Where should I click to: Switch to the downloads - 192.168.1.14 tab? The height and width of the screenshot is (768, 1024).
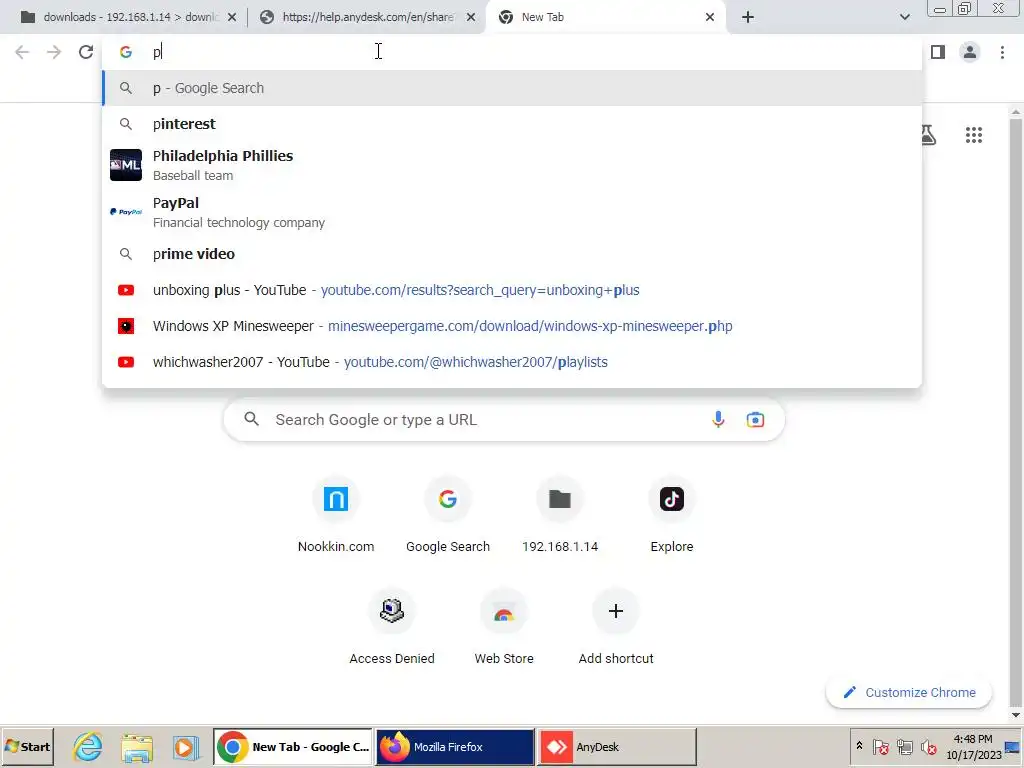pos(129,17)
